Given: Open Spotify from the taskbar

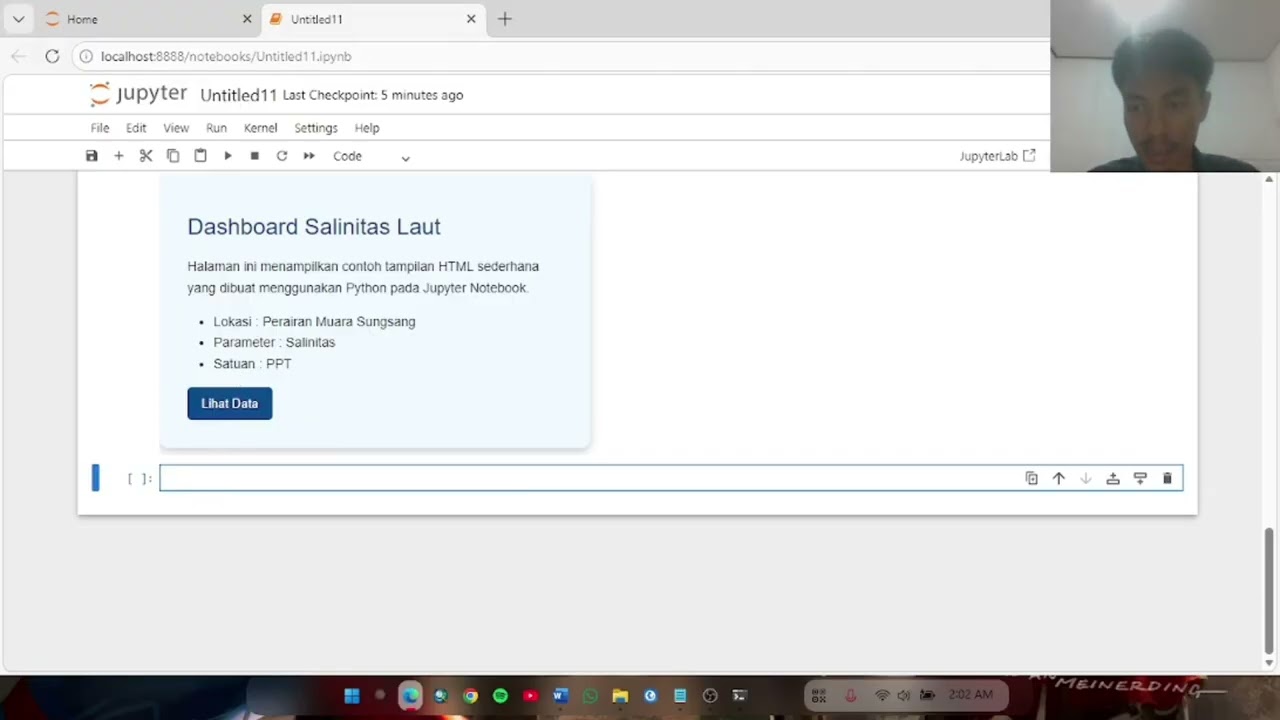Looking at the screenshot, I should (x=500, y=696).
